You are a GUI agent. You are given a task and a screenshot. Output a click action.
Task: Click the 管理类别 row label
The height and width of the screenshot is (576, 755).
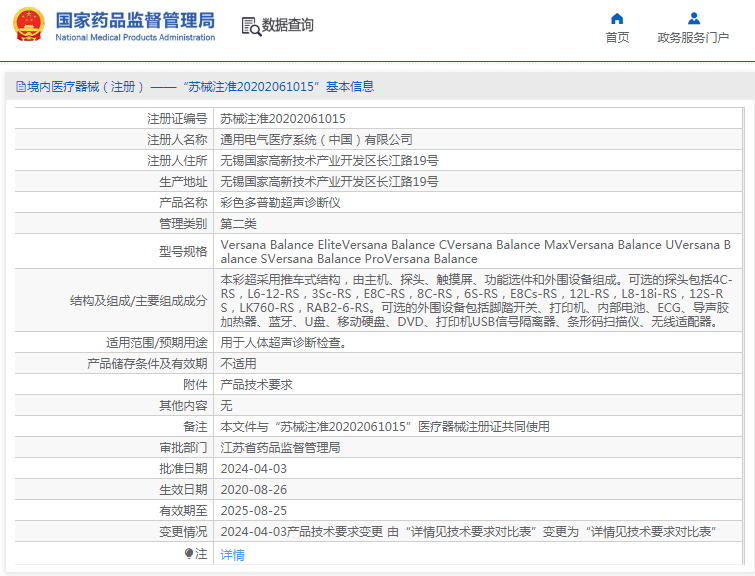pos(183,224)
